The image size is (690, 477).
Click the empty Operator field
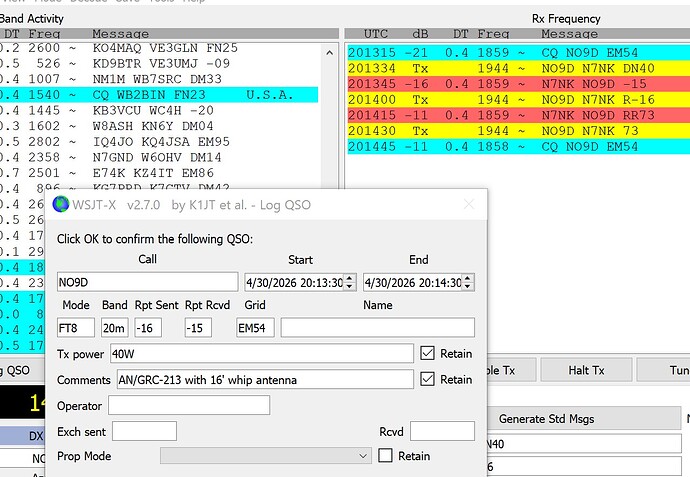click(x=189, y=405)
